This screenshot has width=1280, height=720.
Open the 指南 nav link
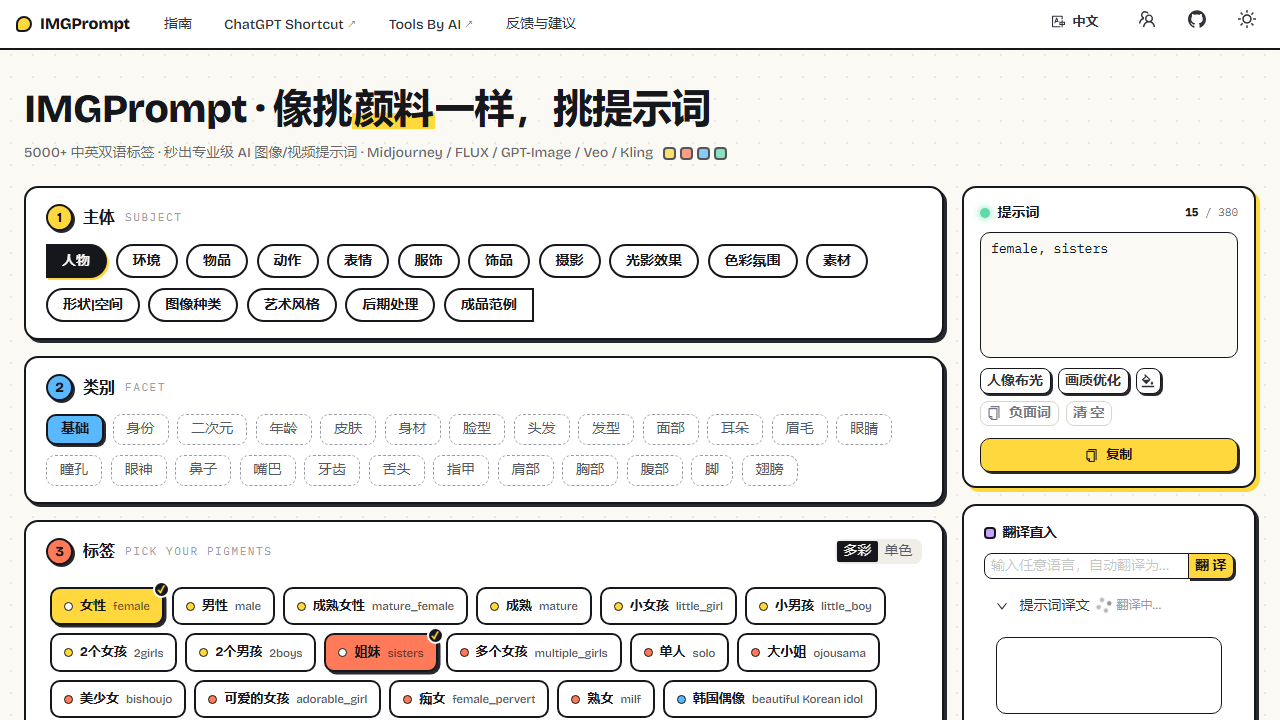click(x=178, y=24)
